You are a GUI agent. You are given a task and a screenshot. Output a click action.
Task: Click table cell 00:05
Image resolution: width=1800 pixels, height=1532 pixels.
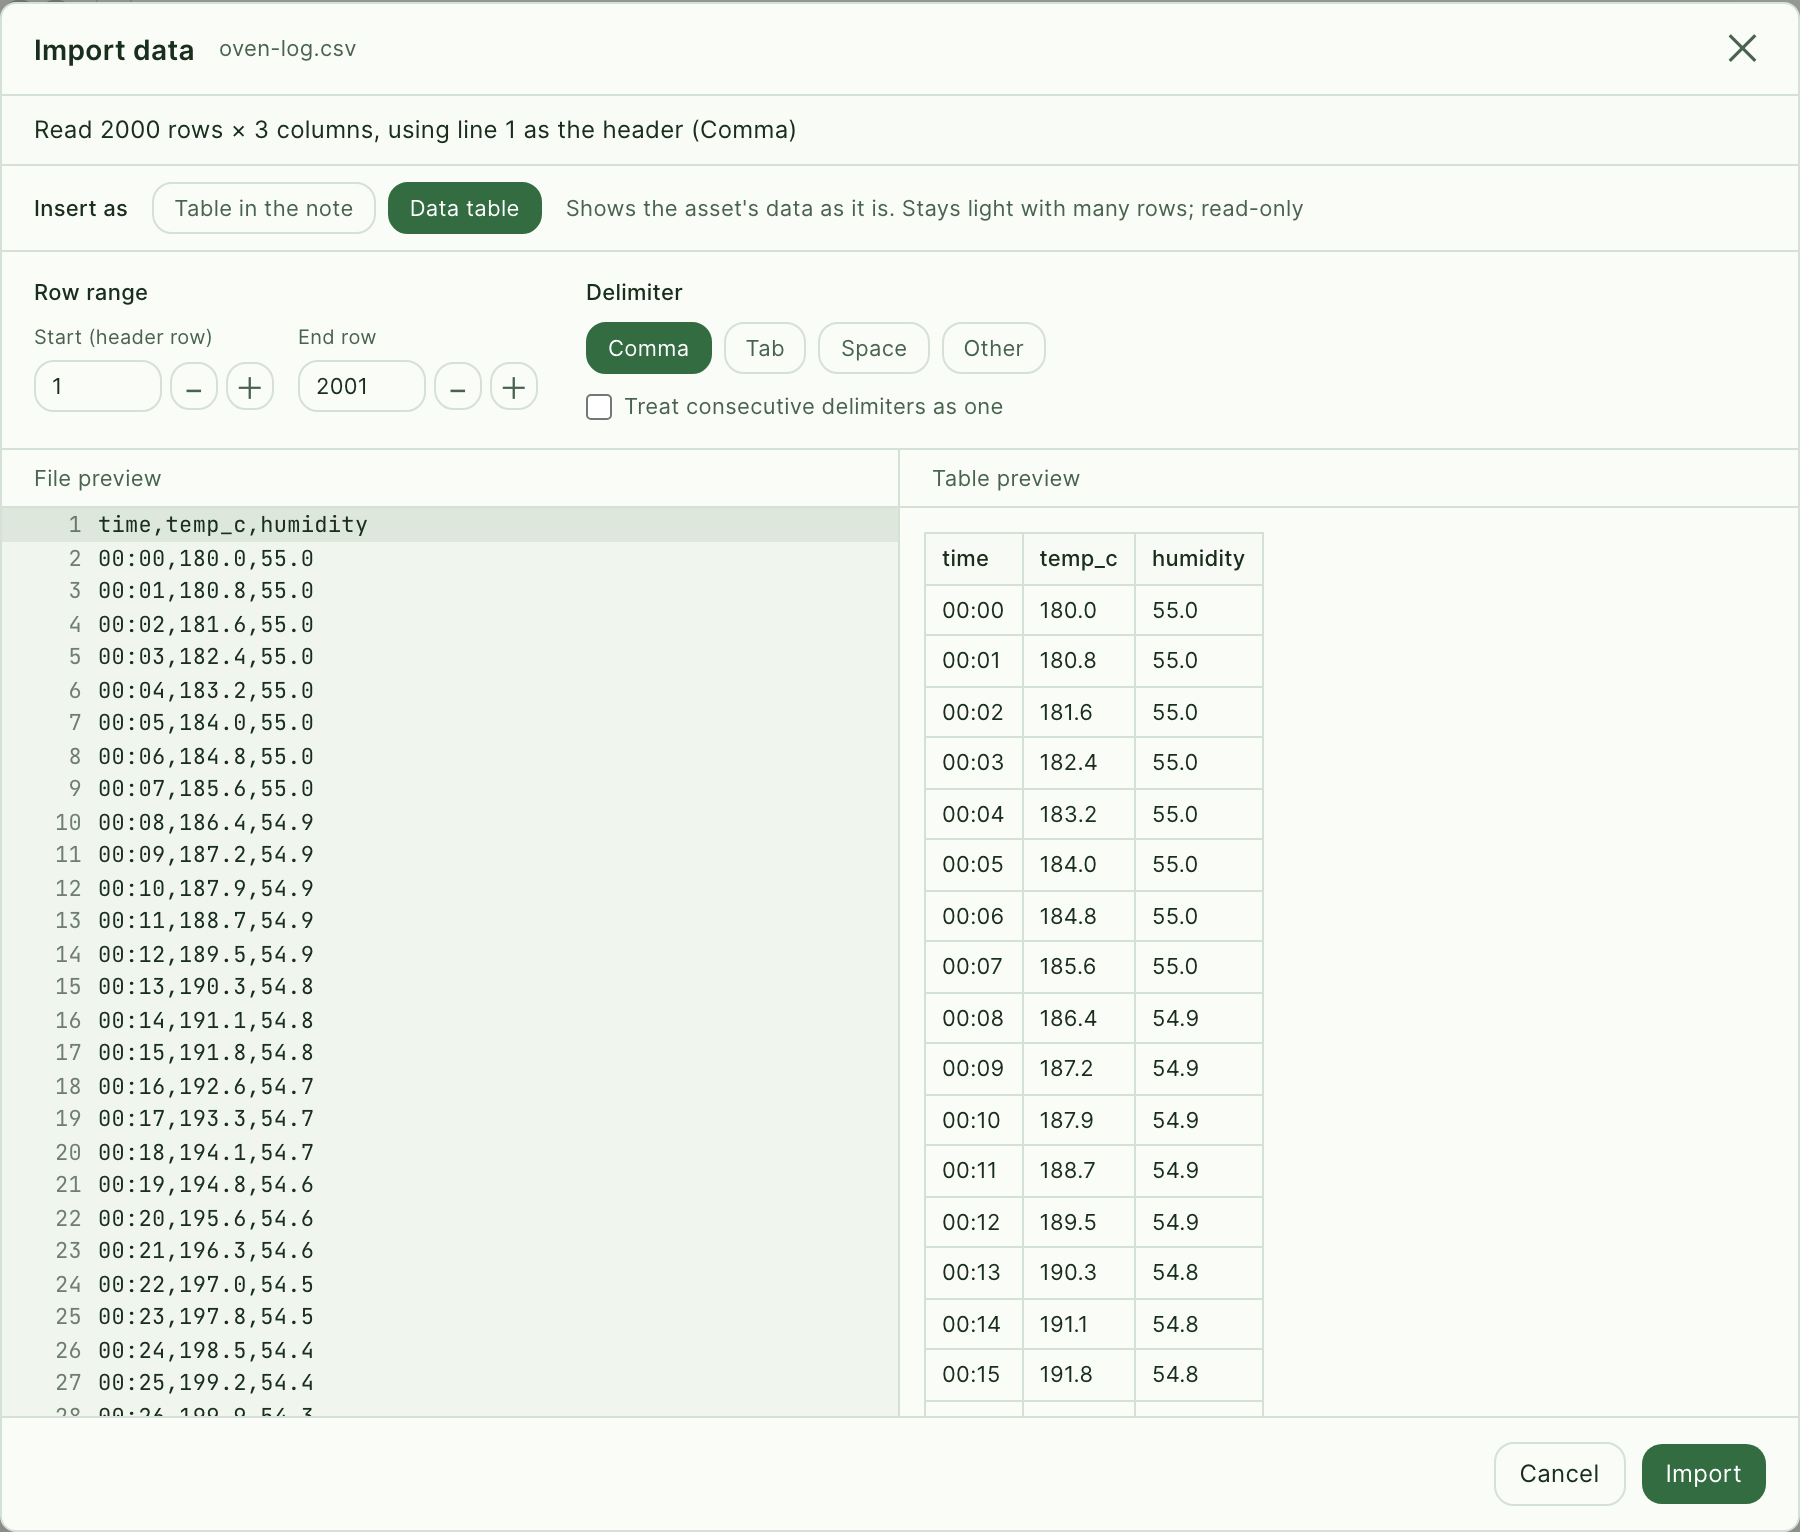click(974, 865)
